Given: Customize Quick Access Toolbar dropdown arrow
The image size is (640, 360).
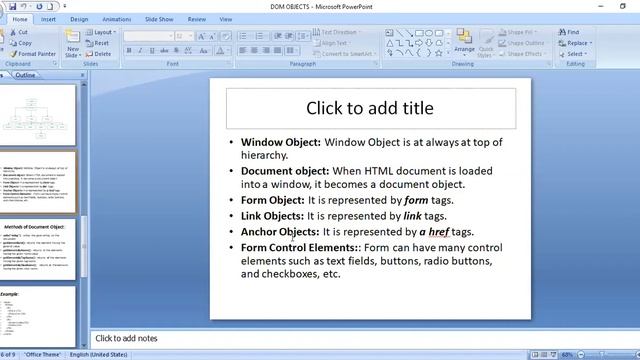Looking at the screenshot, I should 65,6.
